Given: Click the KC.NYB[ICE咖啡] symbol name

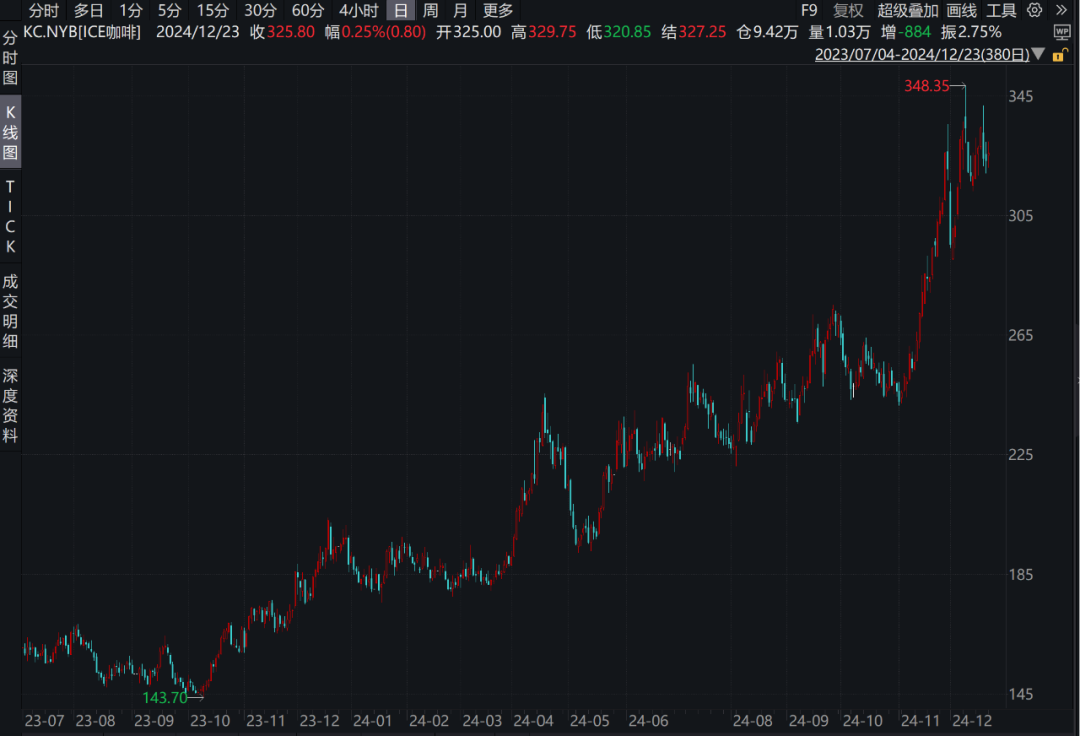Looking at the screenshot, I should [x=82, y=32].
